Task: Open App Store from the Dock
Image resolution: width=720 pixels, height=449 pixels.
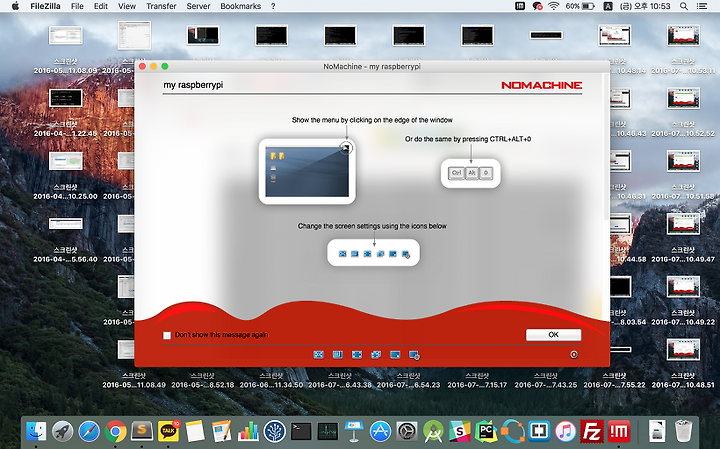Action: pos(381,432)
